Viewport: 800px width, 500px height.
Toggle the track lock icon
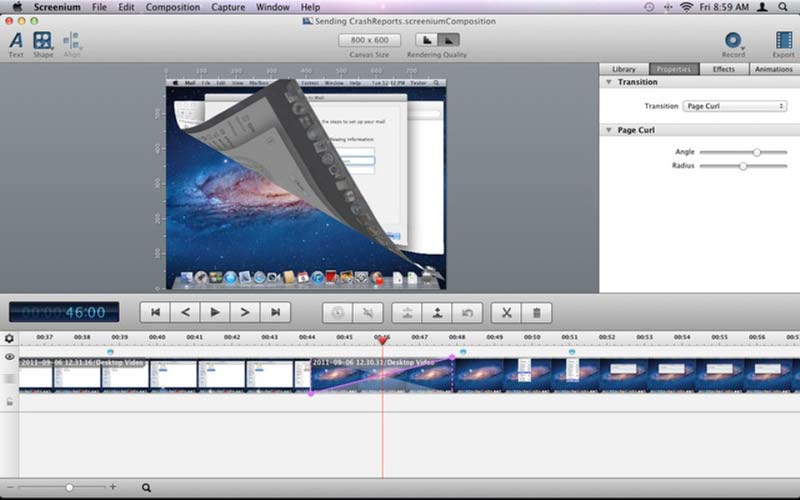tap(10, 401)
